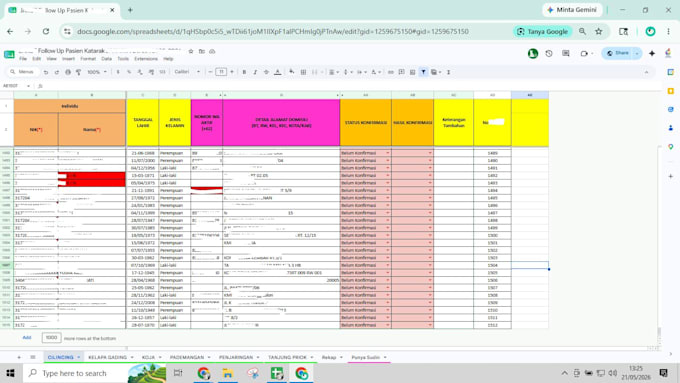Open comments history icon
This screenshot has height=383, width=680.
pos(566,53)
